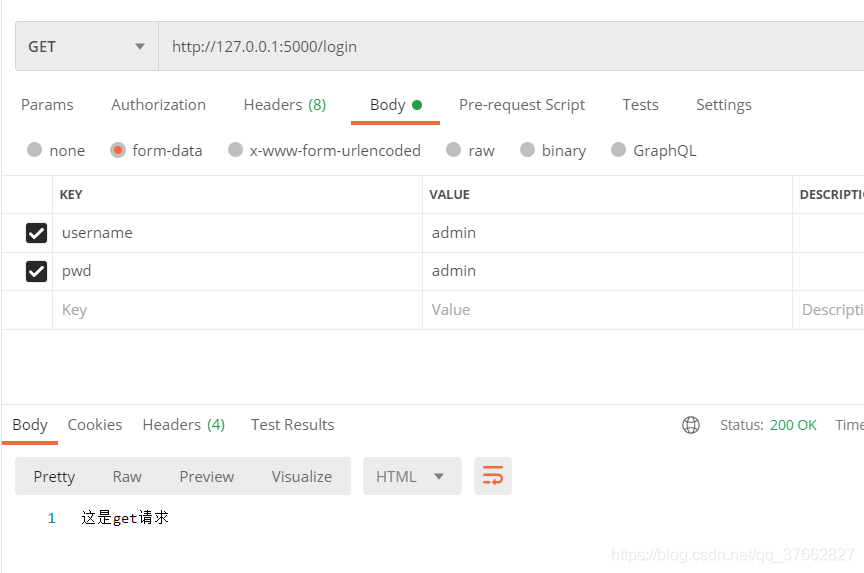Expand the HTML response format dropdown
This screenshot has height=573, width=864.
click(x=411, y=476)
